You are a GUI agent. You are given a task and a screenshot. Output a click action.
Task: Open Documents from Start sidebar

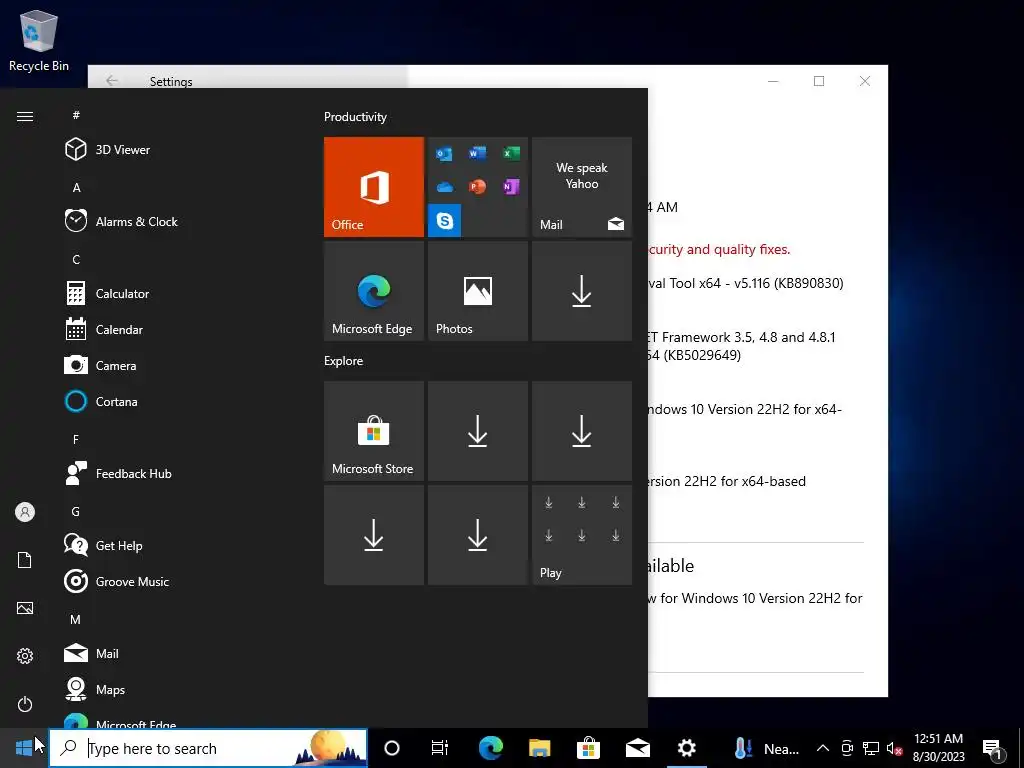point(25,560)
